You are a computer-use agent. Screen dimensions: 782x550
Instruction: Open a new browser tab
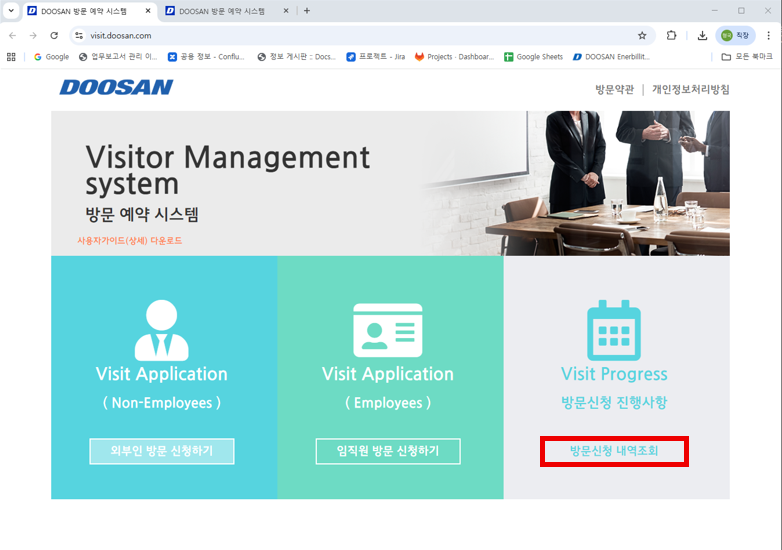click(307, 11)
